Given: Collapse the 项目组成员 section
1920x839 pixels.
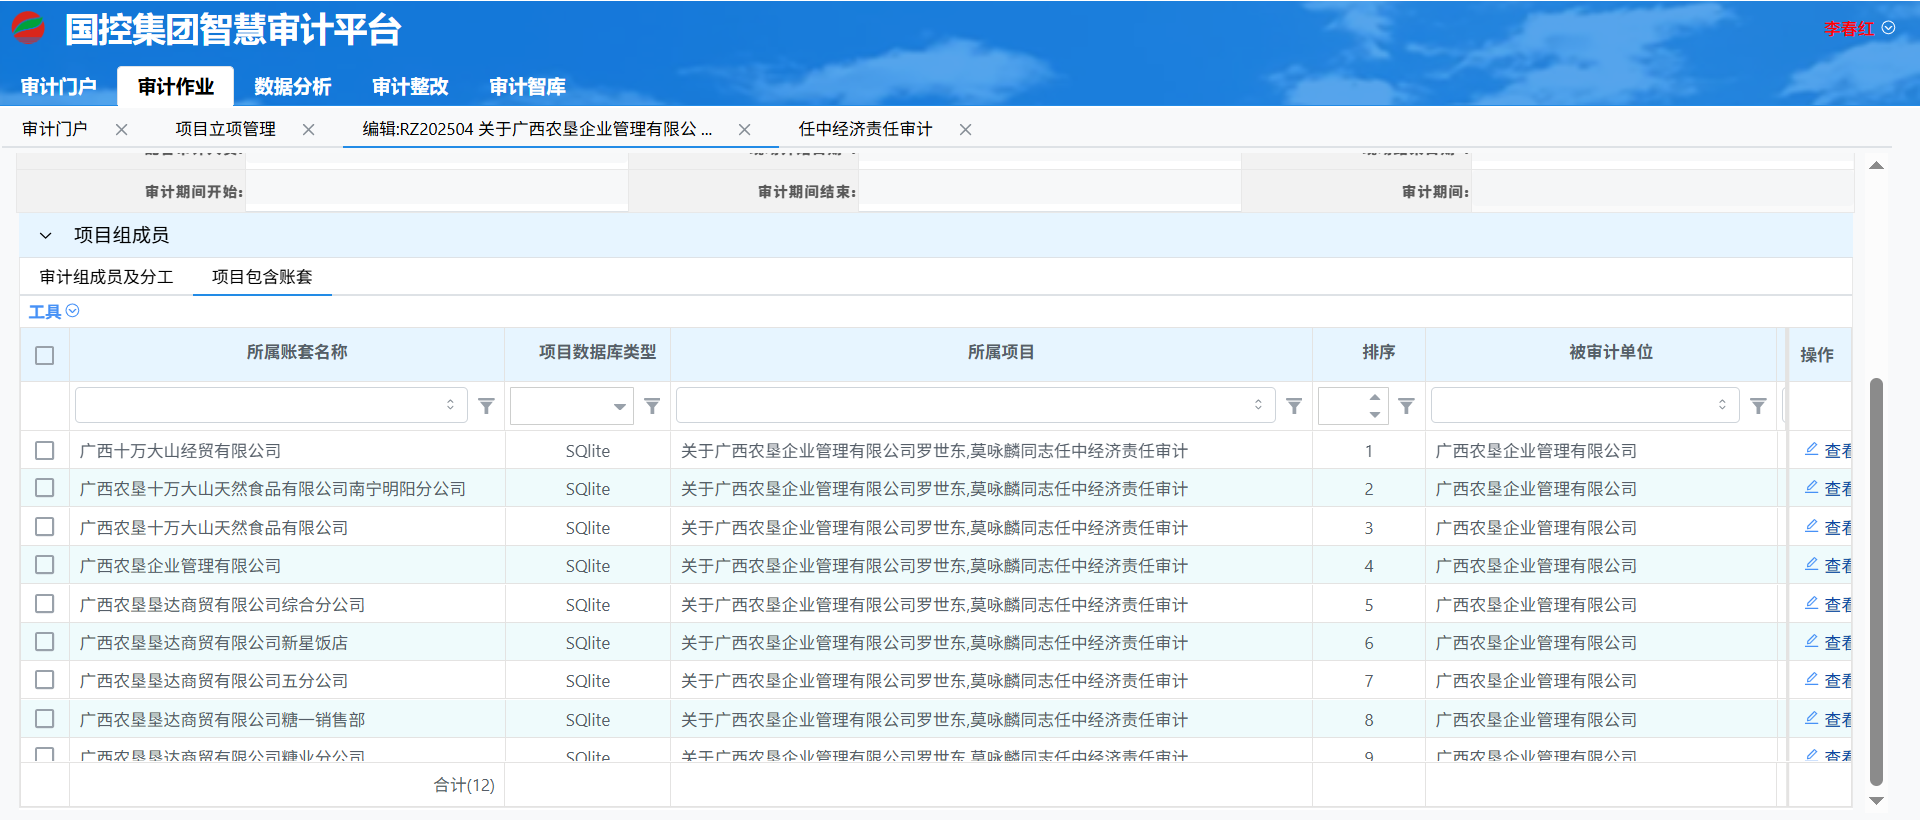Looking at the screenshot, I should (x=45, y=236).
